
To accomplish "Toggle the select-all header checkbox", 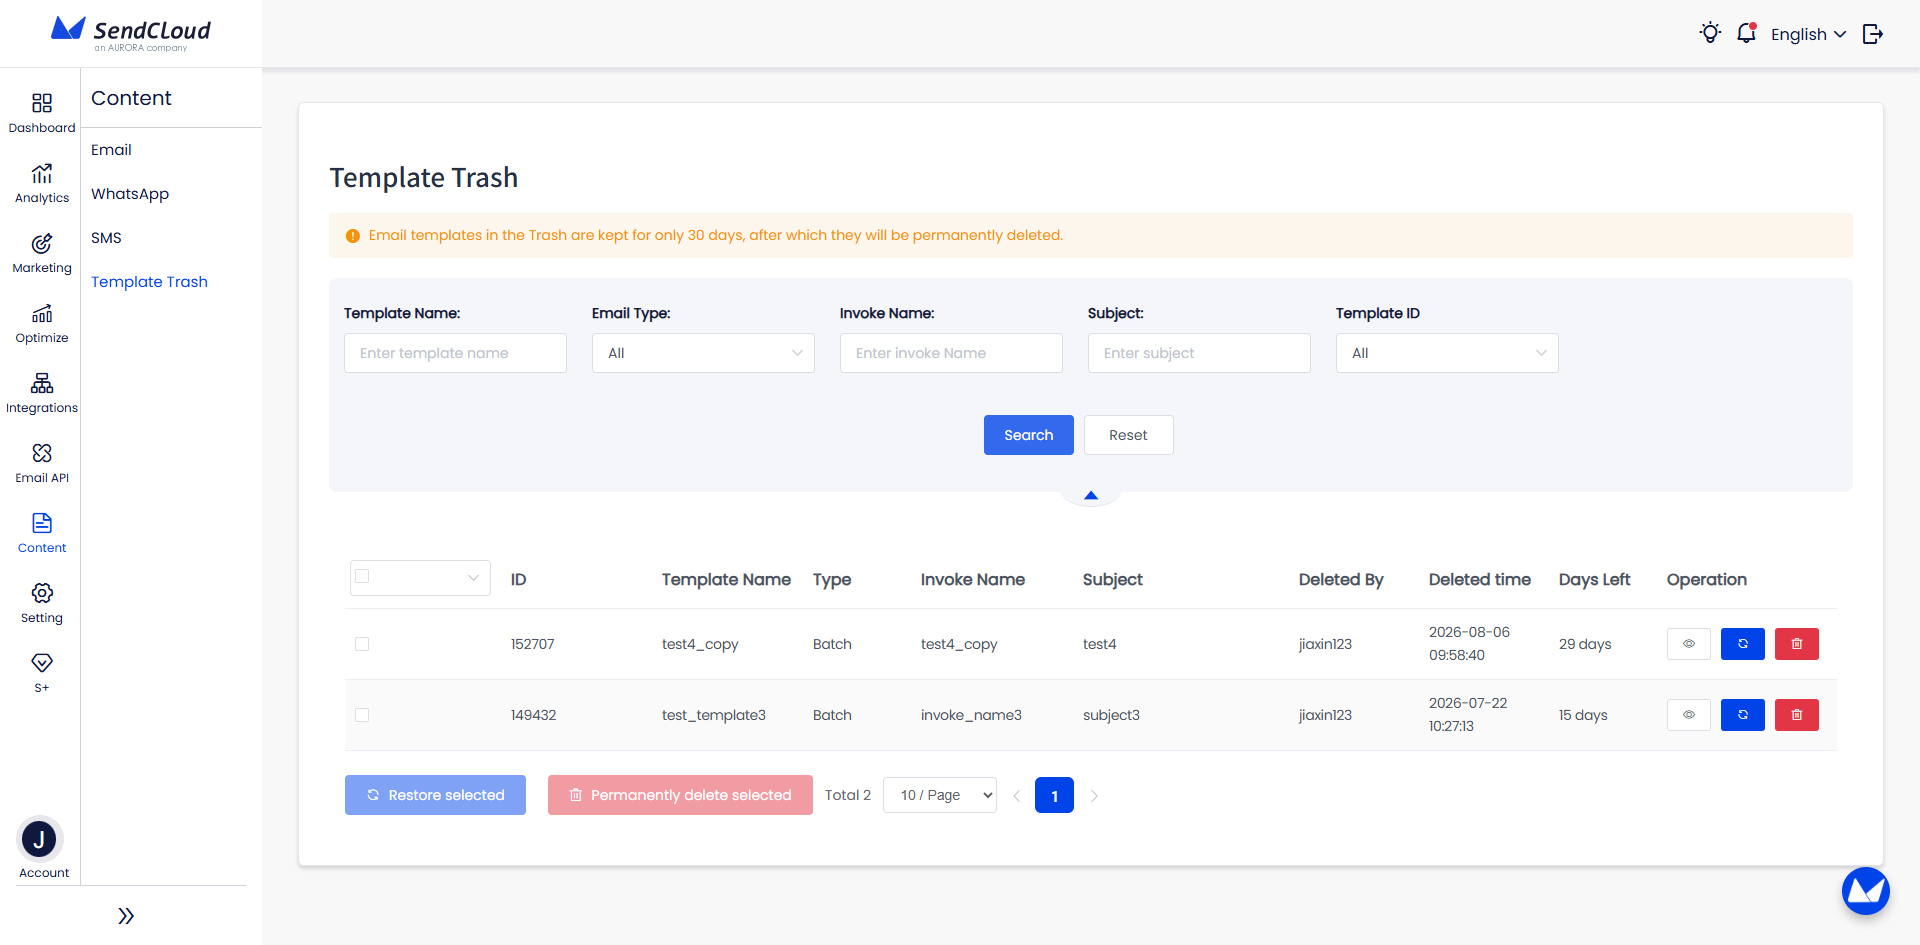I will [x=362, y=576].
